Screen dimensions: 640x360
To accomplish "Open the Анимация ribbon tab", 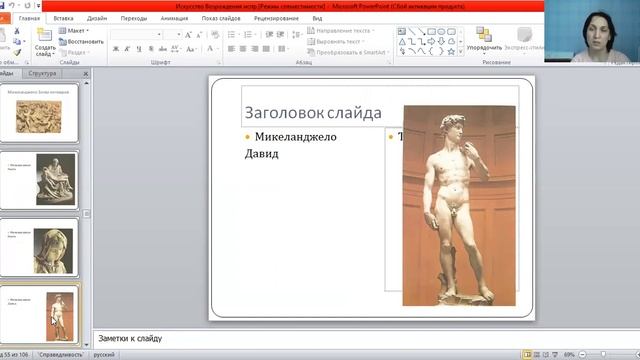I will point(174,18).
